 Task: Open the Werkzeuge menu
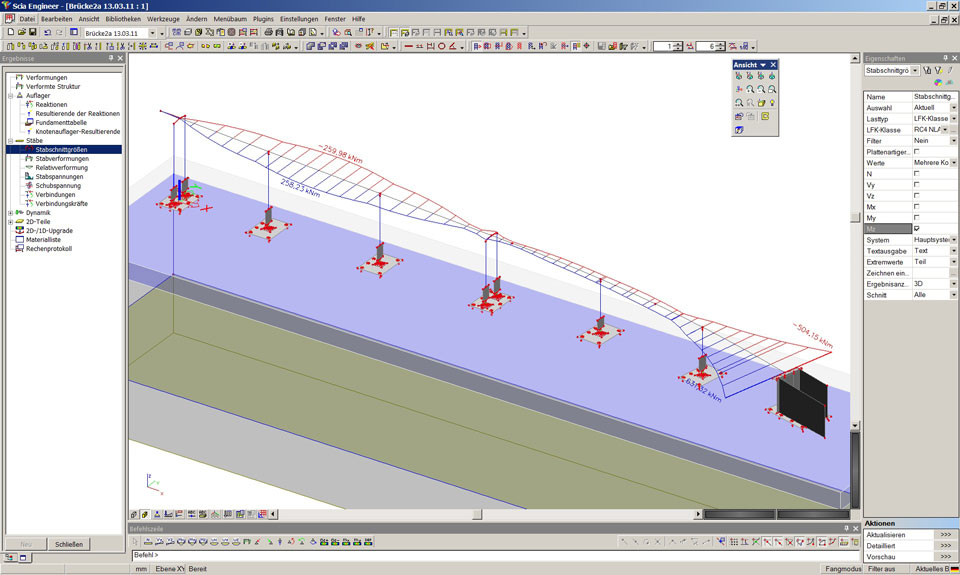coord(163,19)
